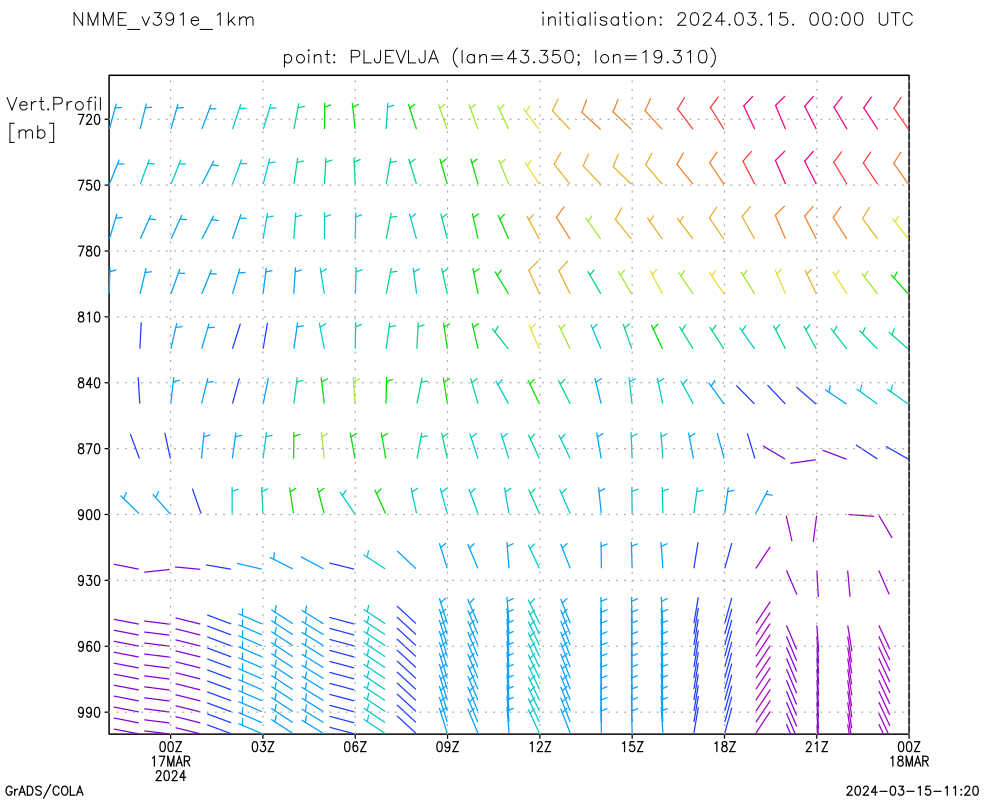Click the GrADS/COLA credit text
The width and height of the screenshot is (1000, 800).
click(44, 791)
